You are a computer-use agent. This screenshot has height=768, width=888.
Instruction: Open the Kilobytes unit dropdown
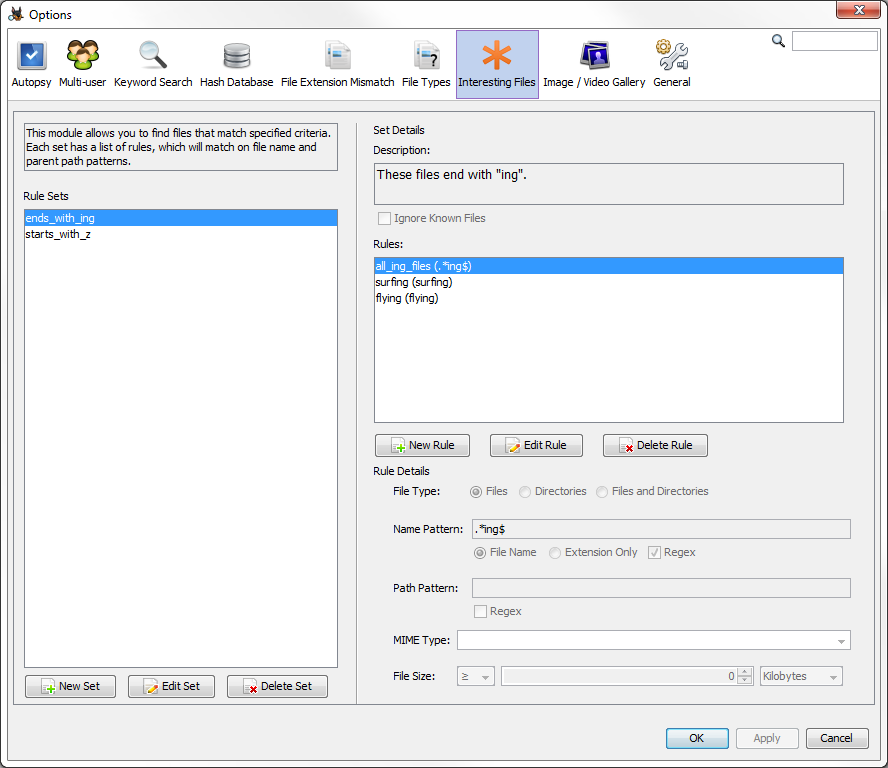tap(801, 676)
